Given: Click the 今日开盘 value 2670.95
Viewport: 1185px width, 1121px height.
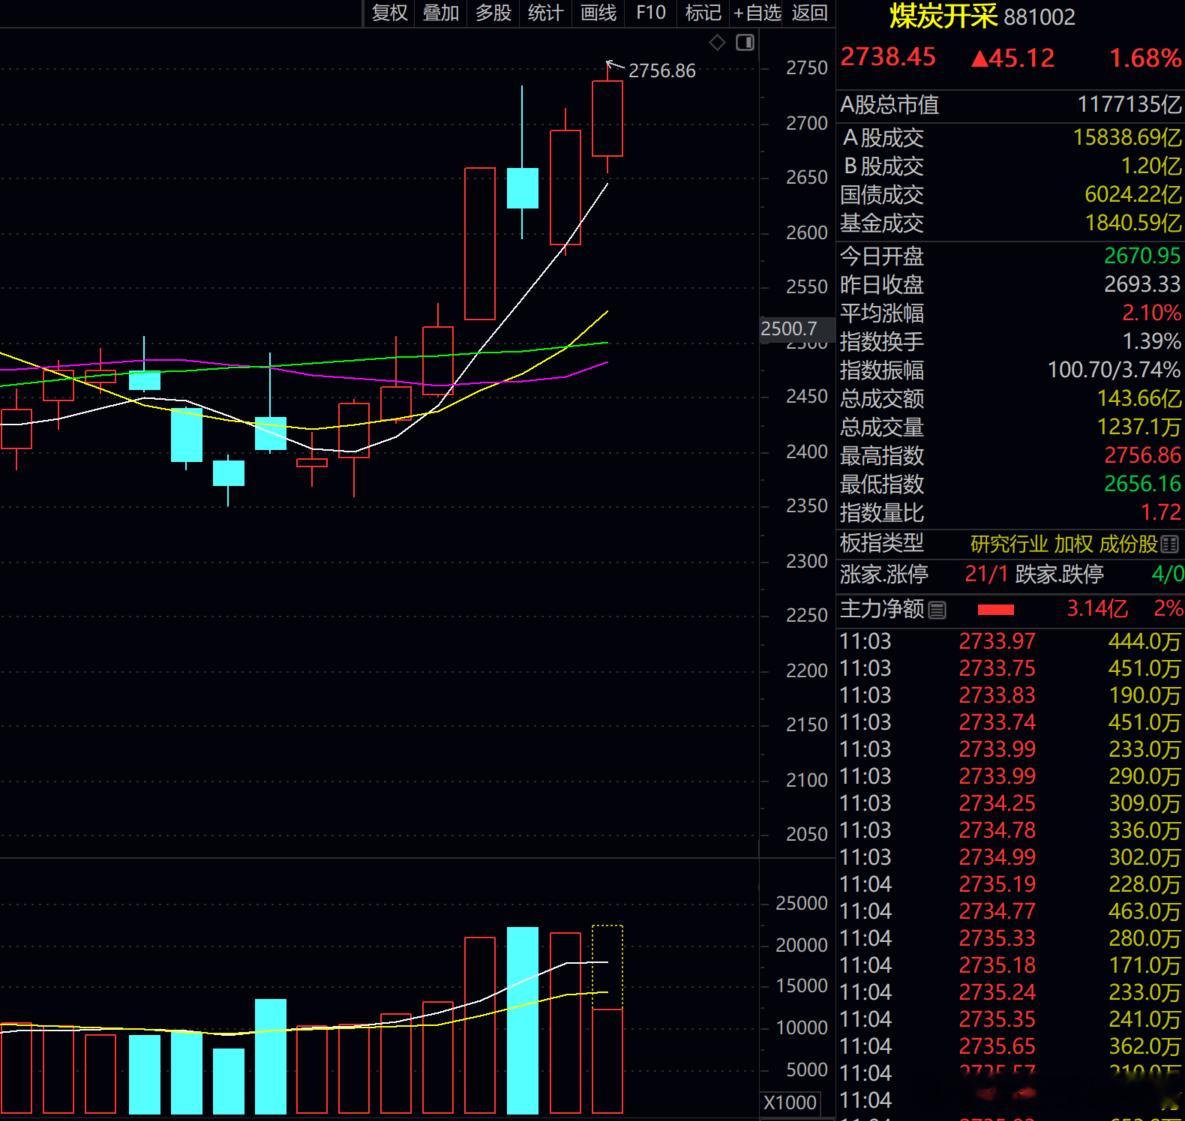Looking at the screenshot, I should tap(1142, 256).
